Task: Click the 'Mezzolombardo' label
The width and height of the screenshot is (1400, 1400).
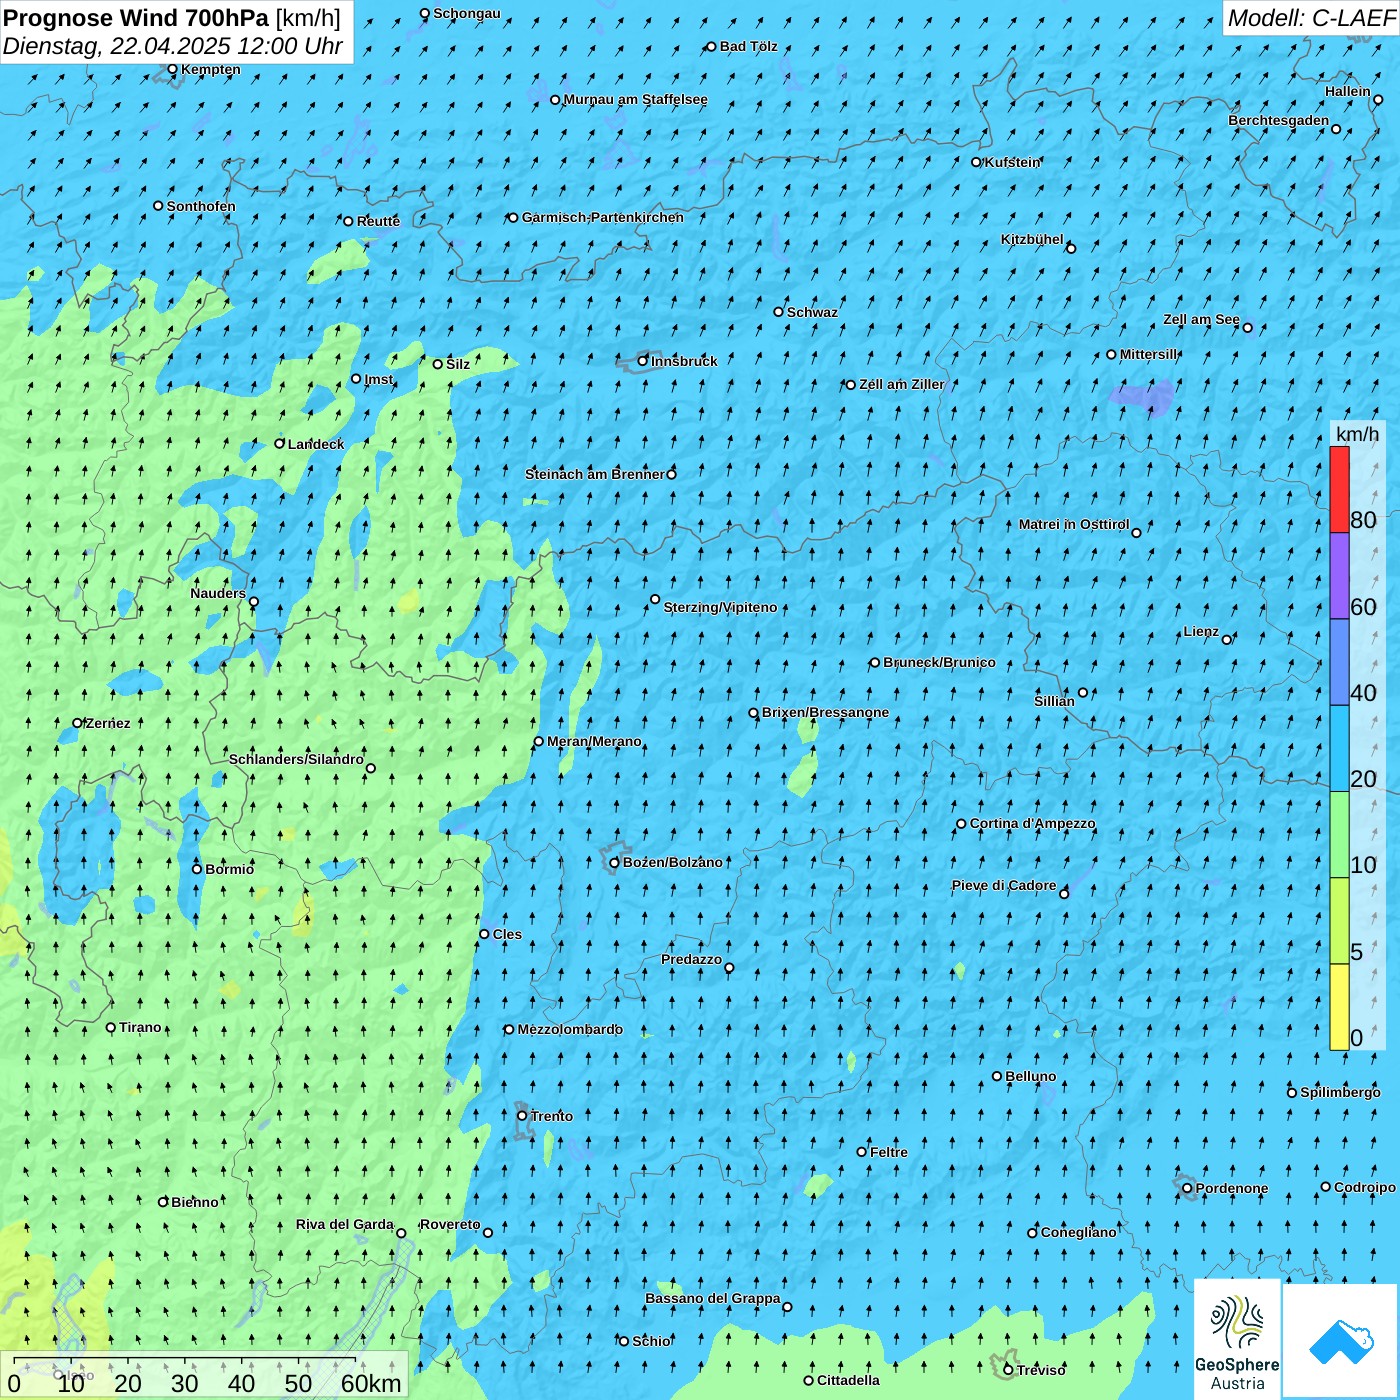Action: point(570,1029)
